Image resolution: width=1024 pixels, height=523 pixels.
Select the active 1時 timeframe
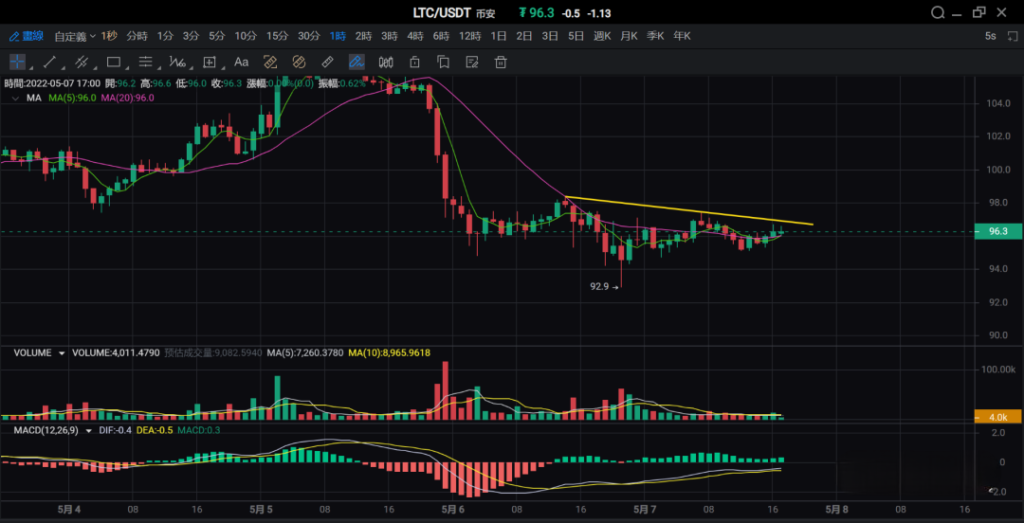click(338, 36)
